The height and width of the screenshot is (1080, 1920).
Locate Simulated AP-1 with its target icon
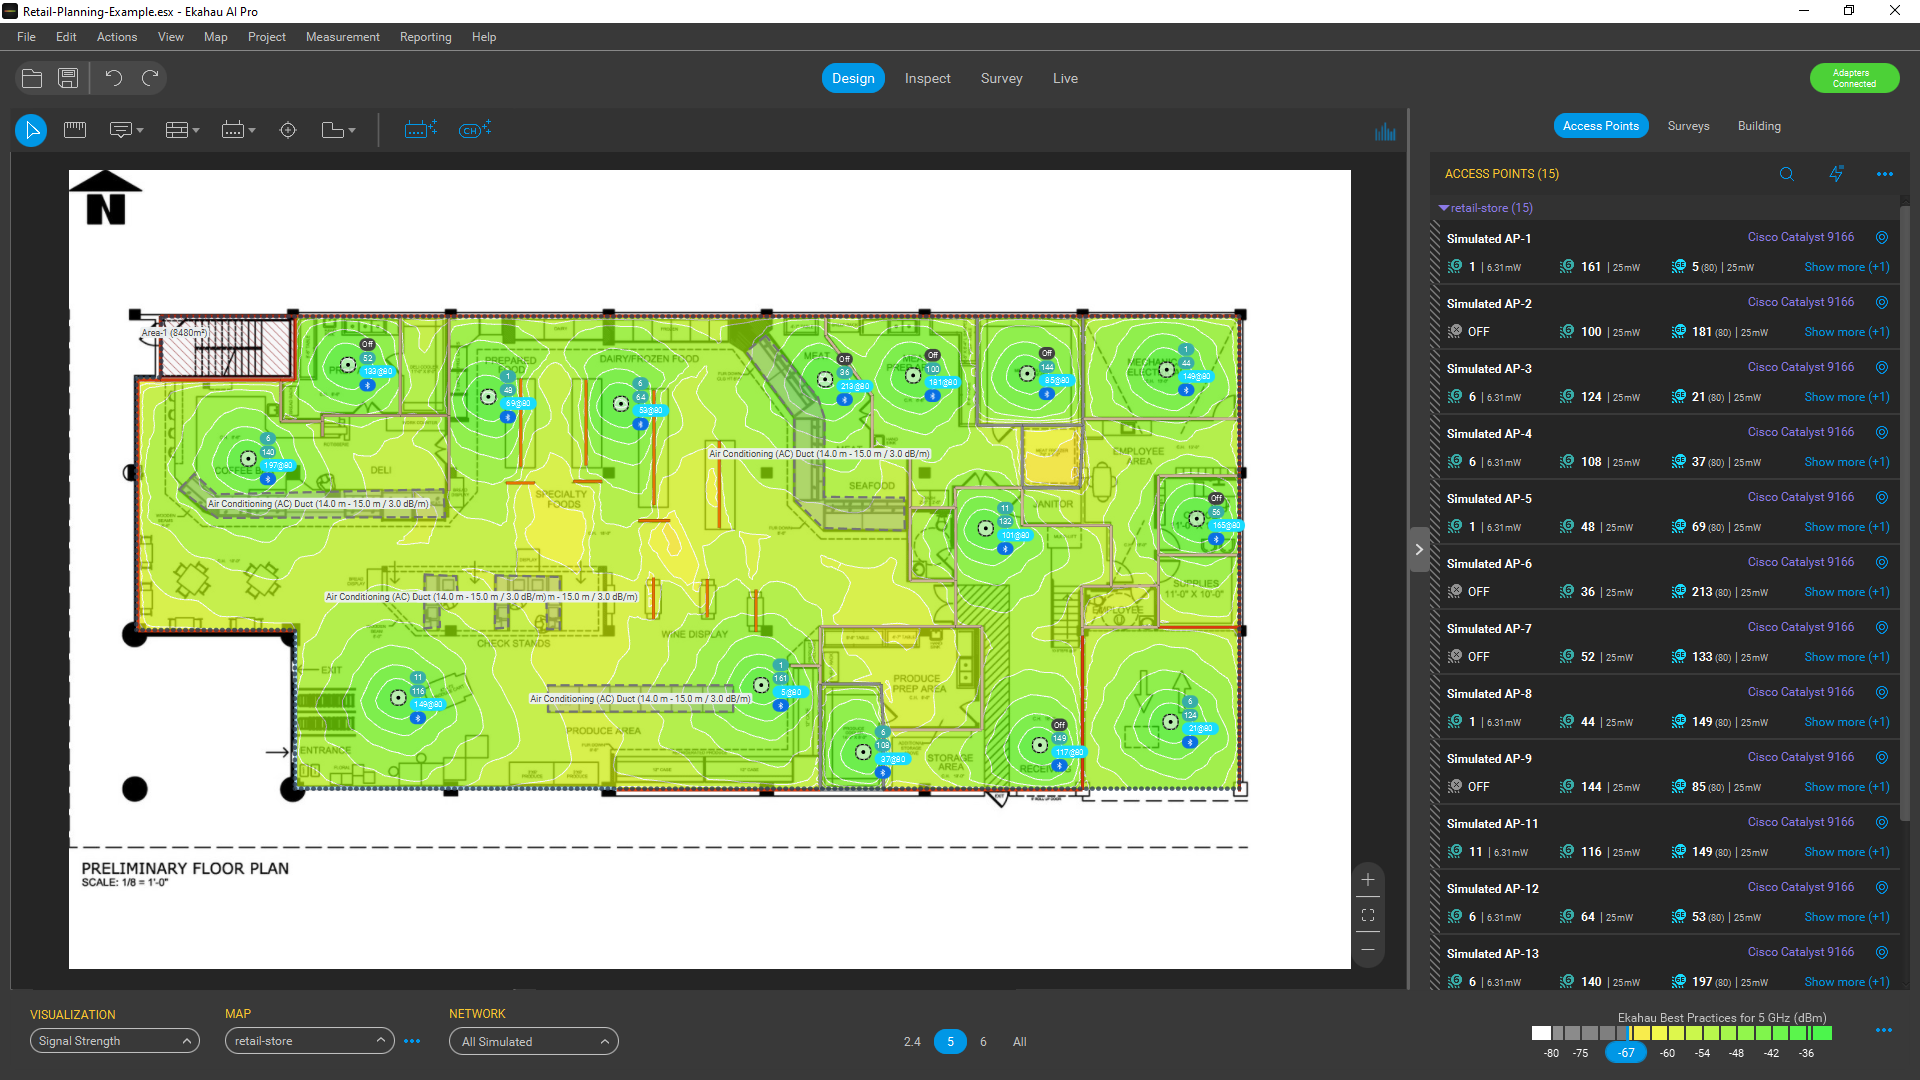[x=1881, y=238]
